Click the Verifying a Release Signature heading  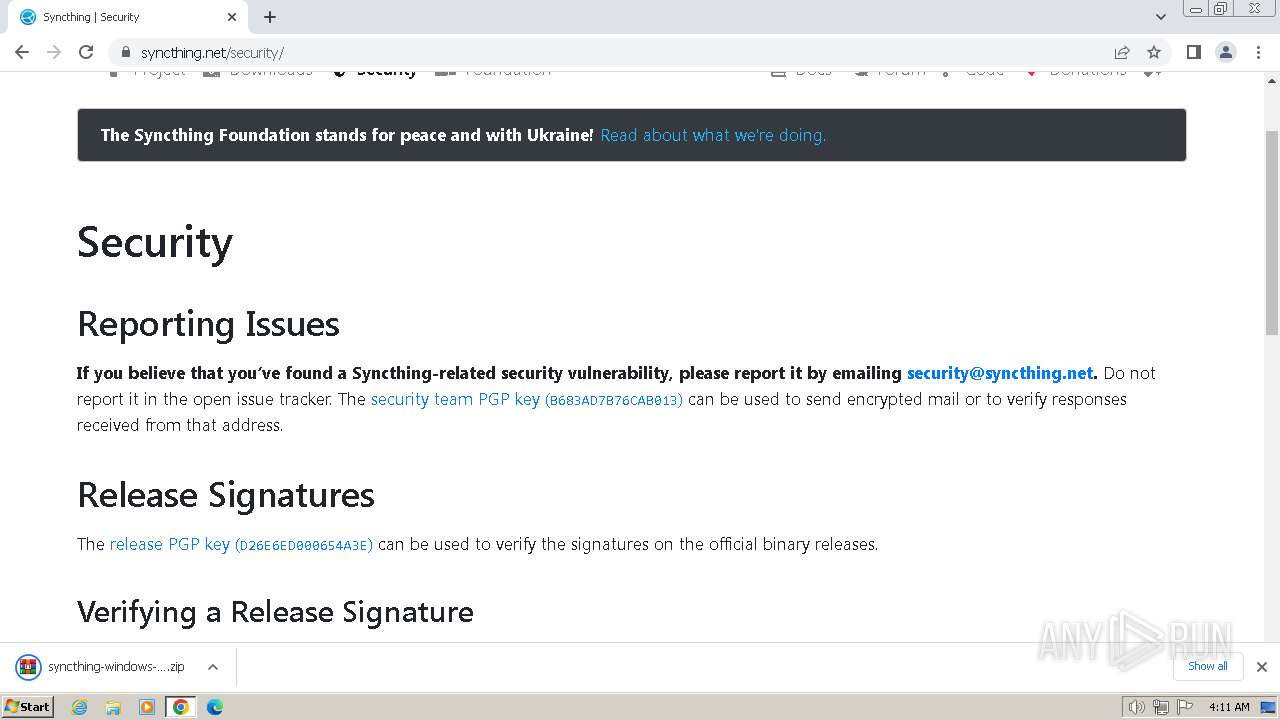(x=275, y=611)
